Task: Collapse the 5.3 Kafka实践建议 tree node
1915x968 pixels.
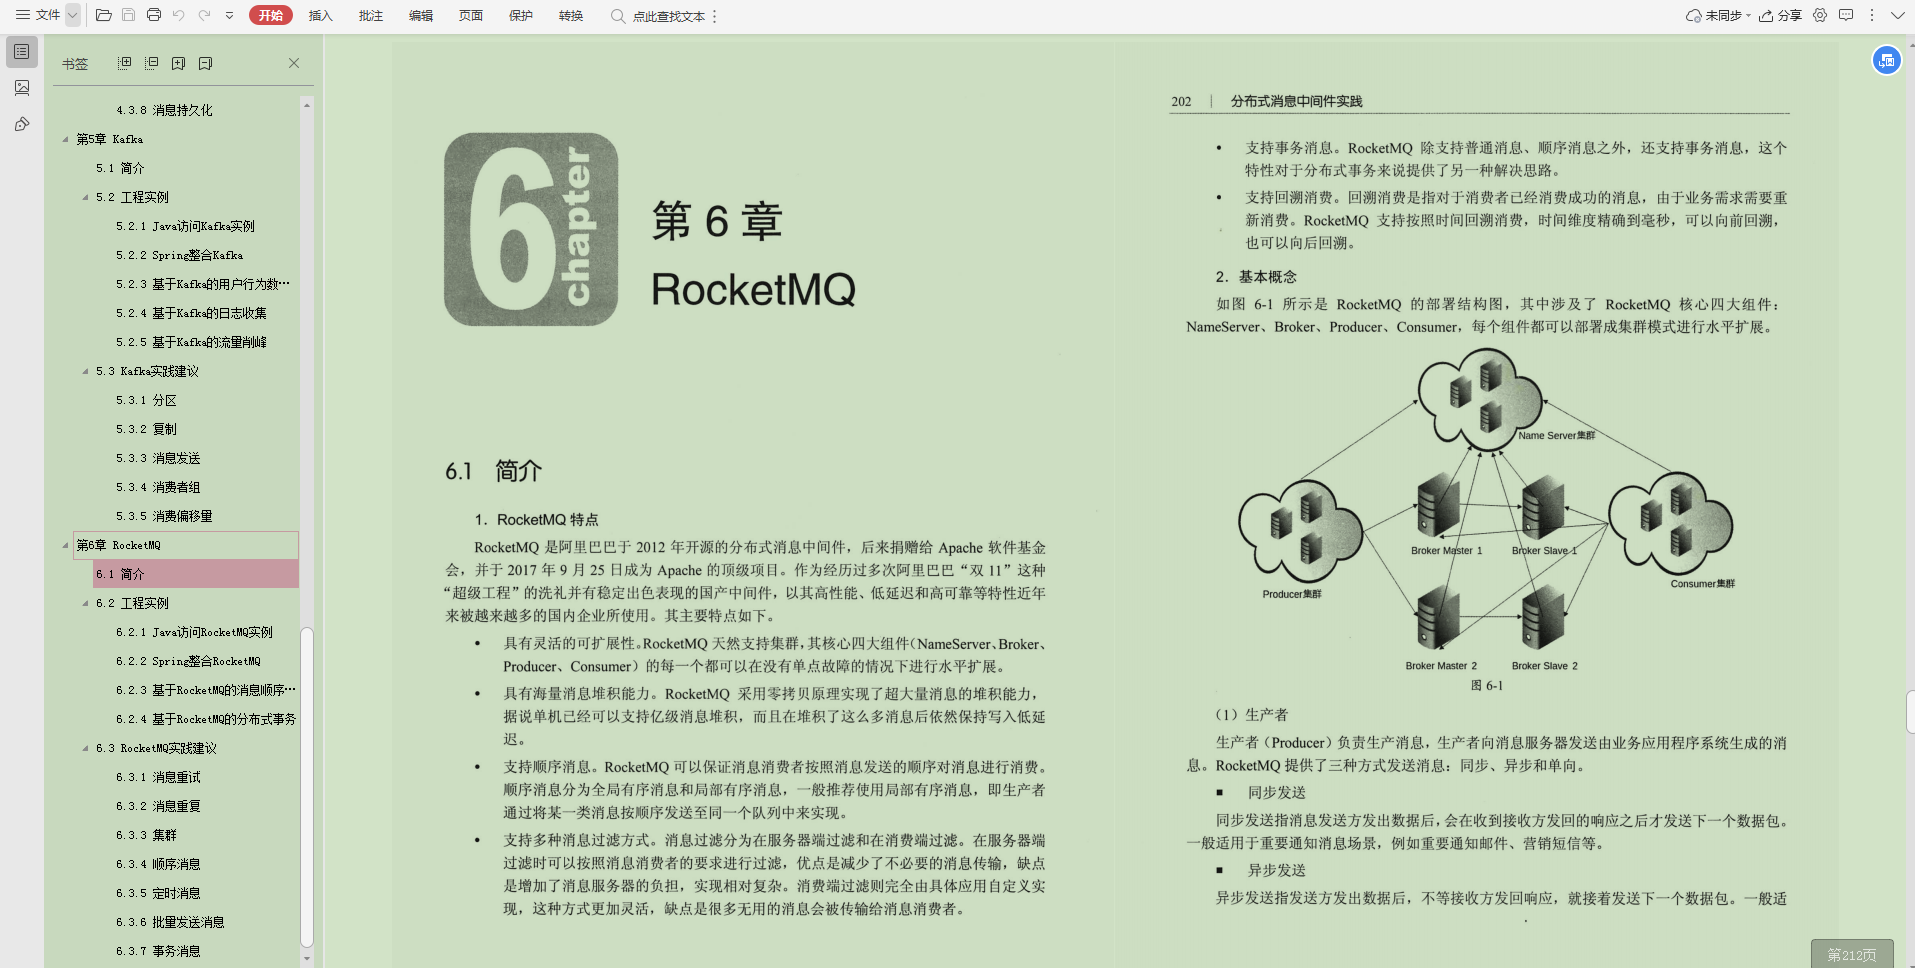Action: [85, 371]
